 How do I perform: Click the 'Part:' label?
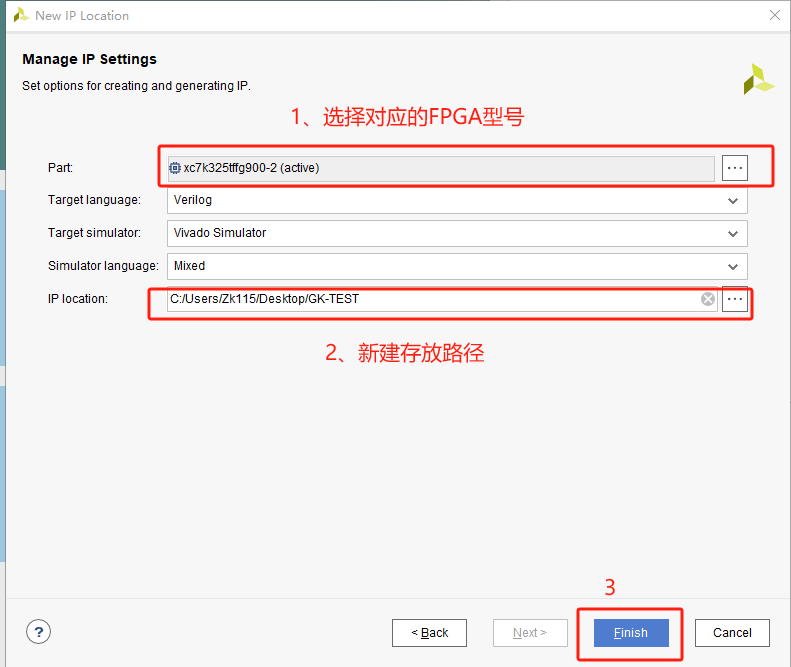(x=60, y=168)
